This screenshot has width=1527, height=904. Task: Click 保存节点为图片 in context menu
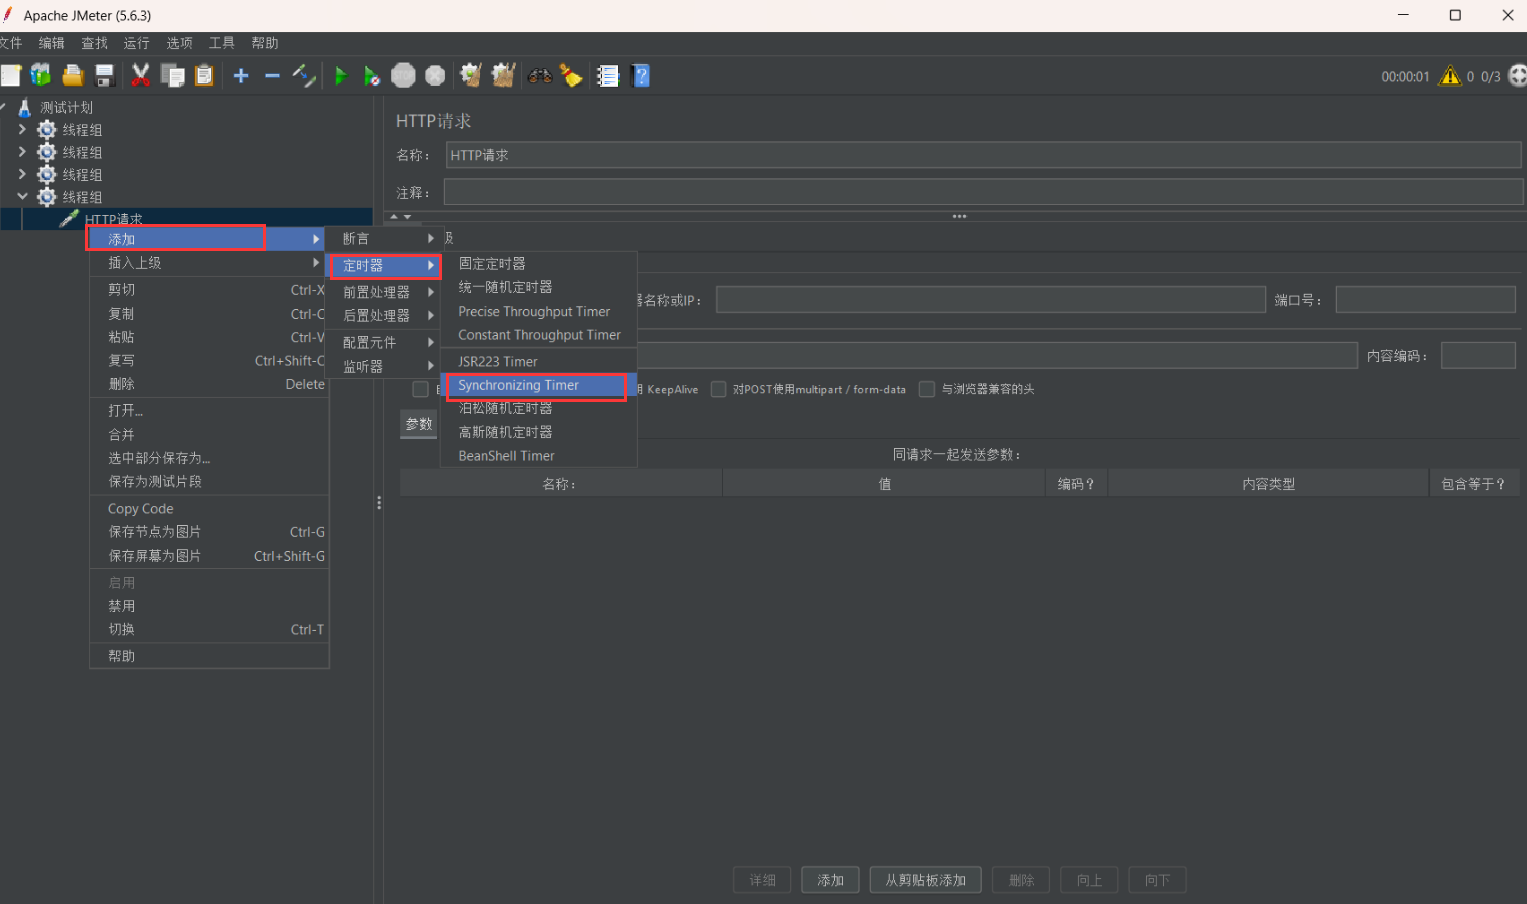pyautogui.click(x=209, y=532)
